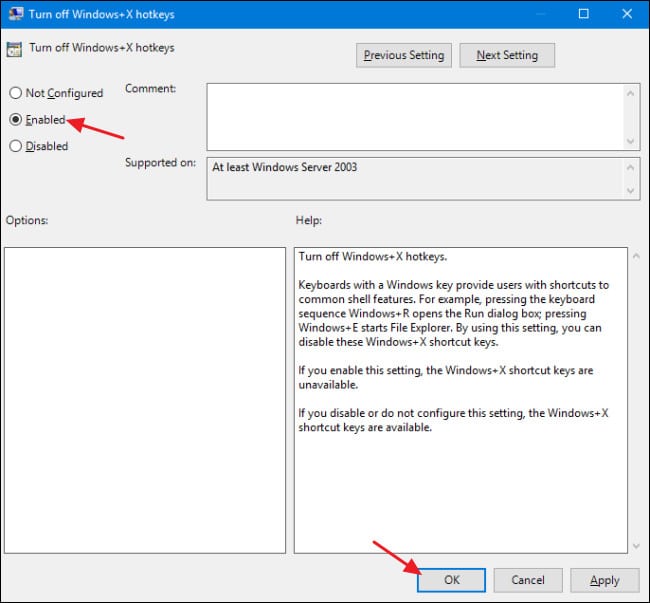Click the 'Options:' label
This screenshot has width=650, height=603.
click(27, 220)
